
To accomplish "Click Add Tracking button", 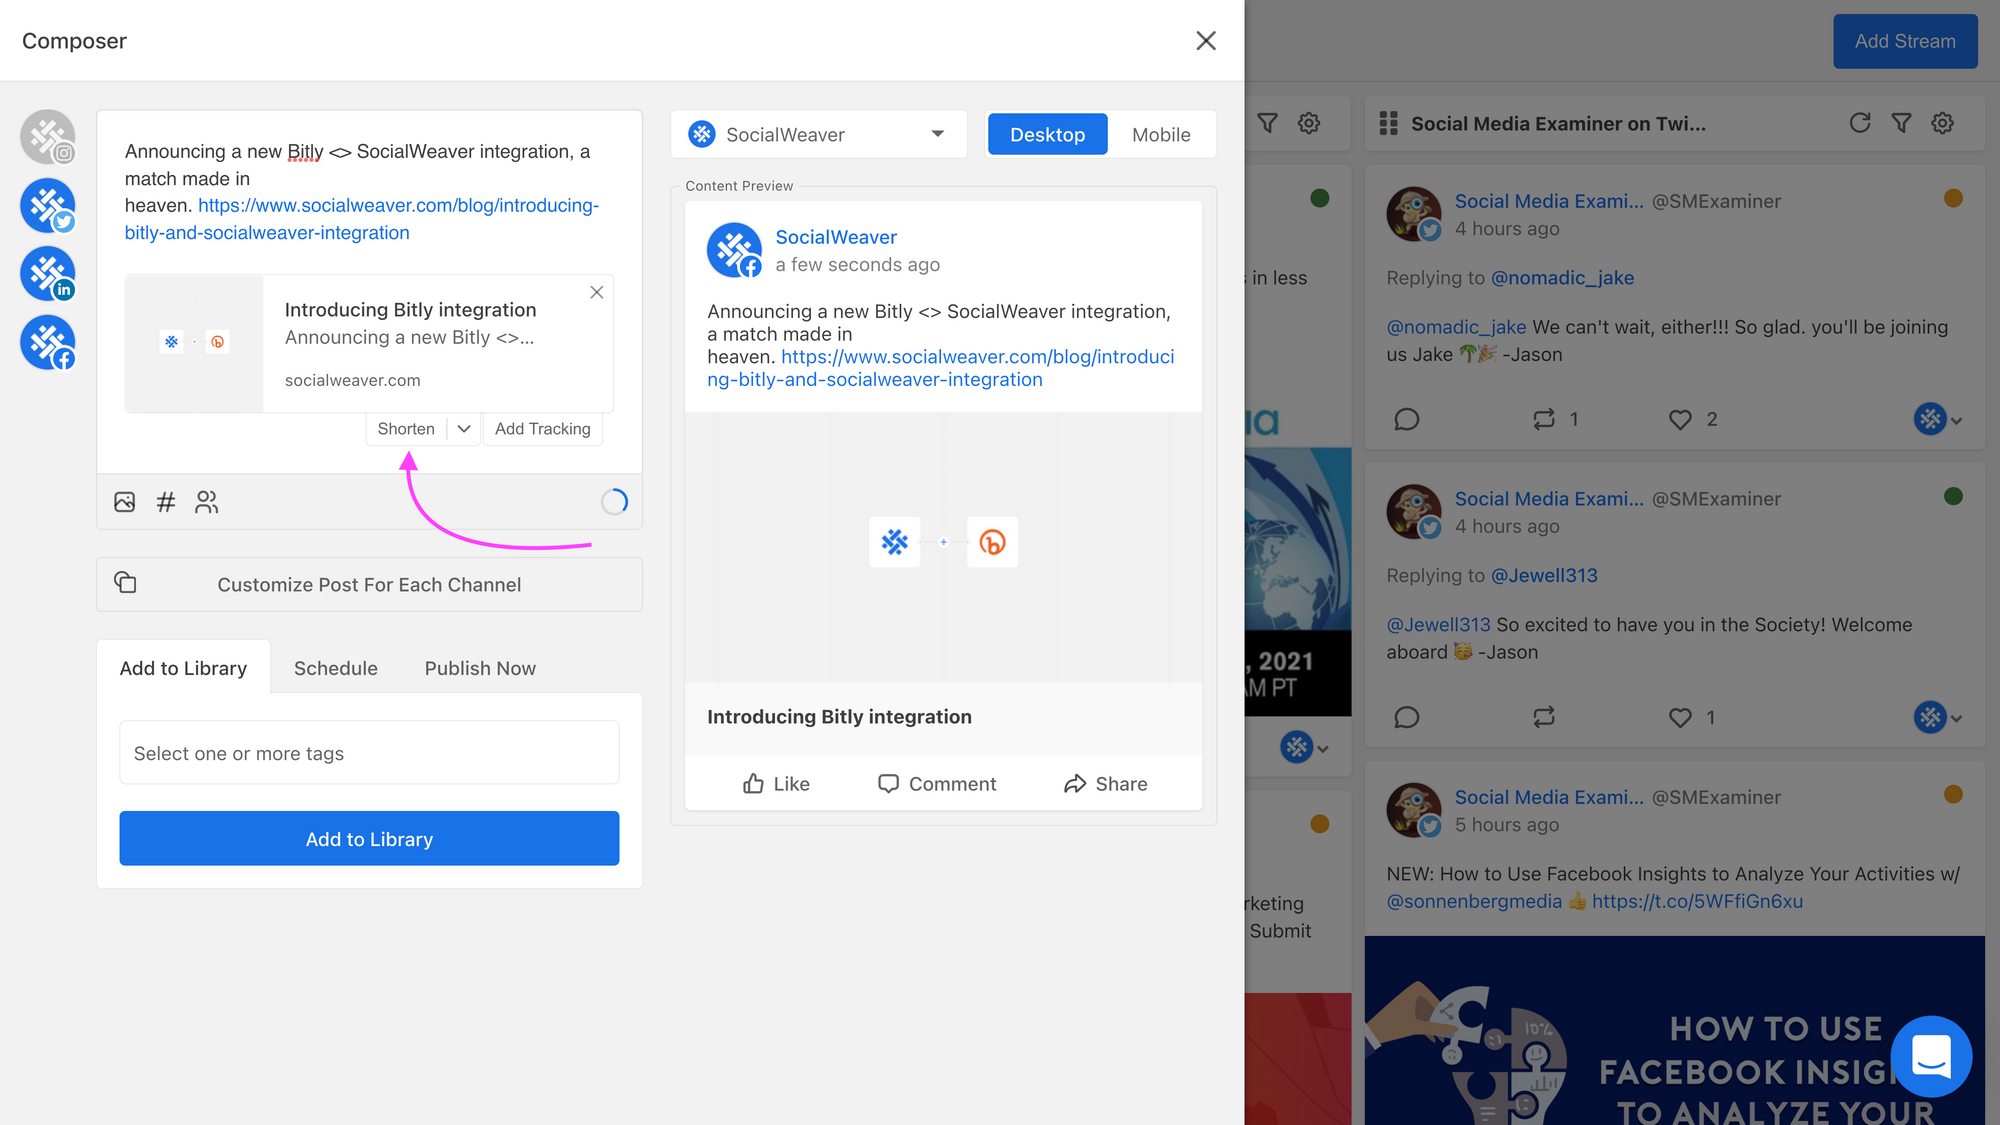I will coord(543,429).
